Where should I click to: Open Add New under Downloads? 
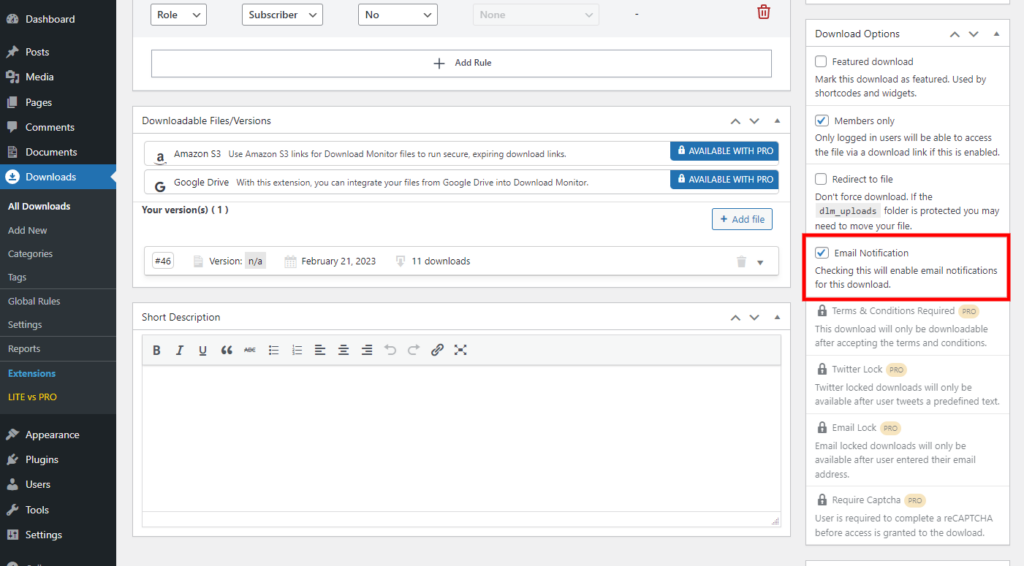(27, 230)
